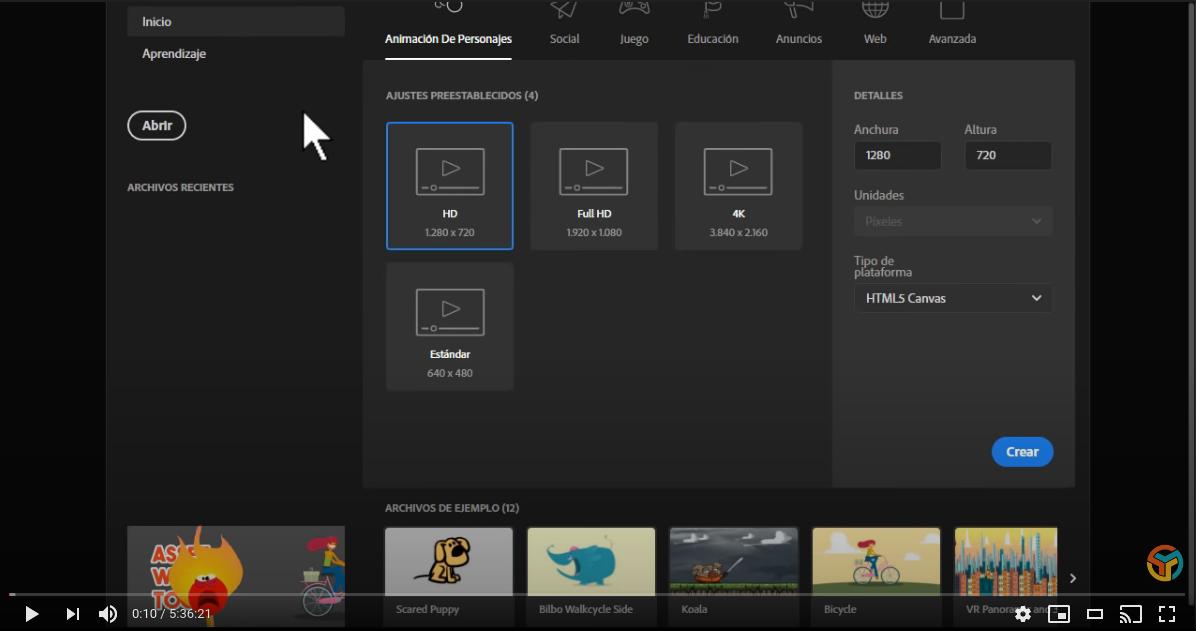This screenshot has height=631, width=1196.
Task: Show more example files with right chevron
Action: coord(1072,578)
